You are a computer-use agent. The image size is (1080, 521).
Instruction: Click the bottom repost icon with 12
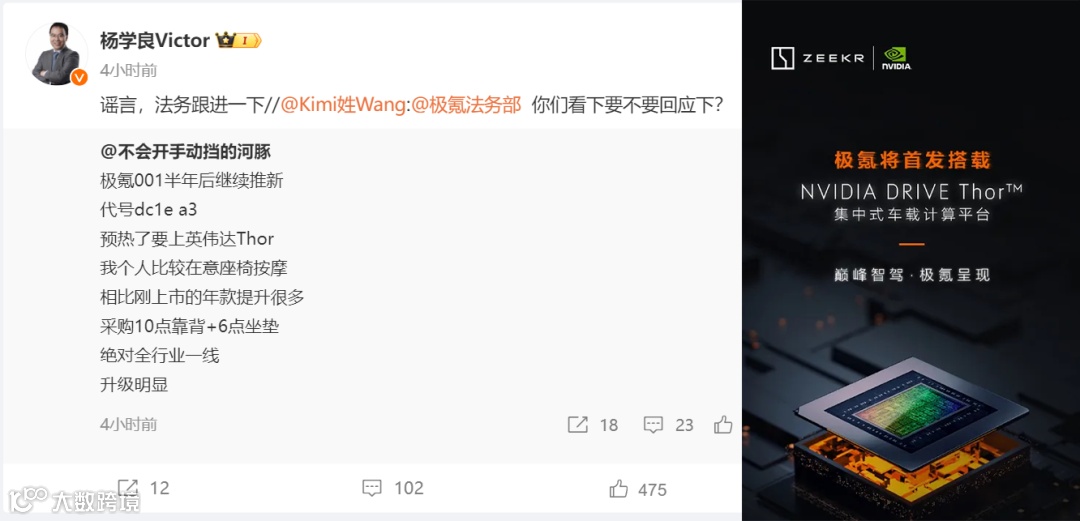128,488
